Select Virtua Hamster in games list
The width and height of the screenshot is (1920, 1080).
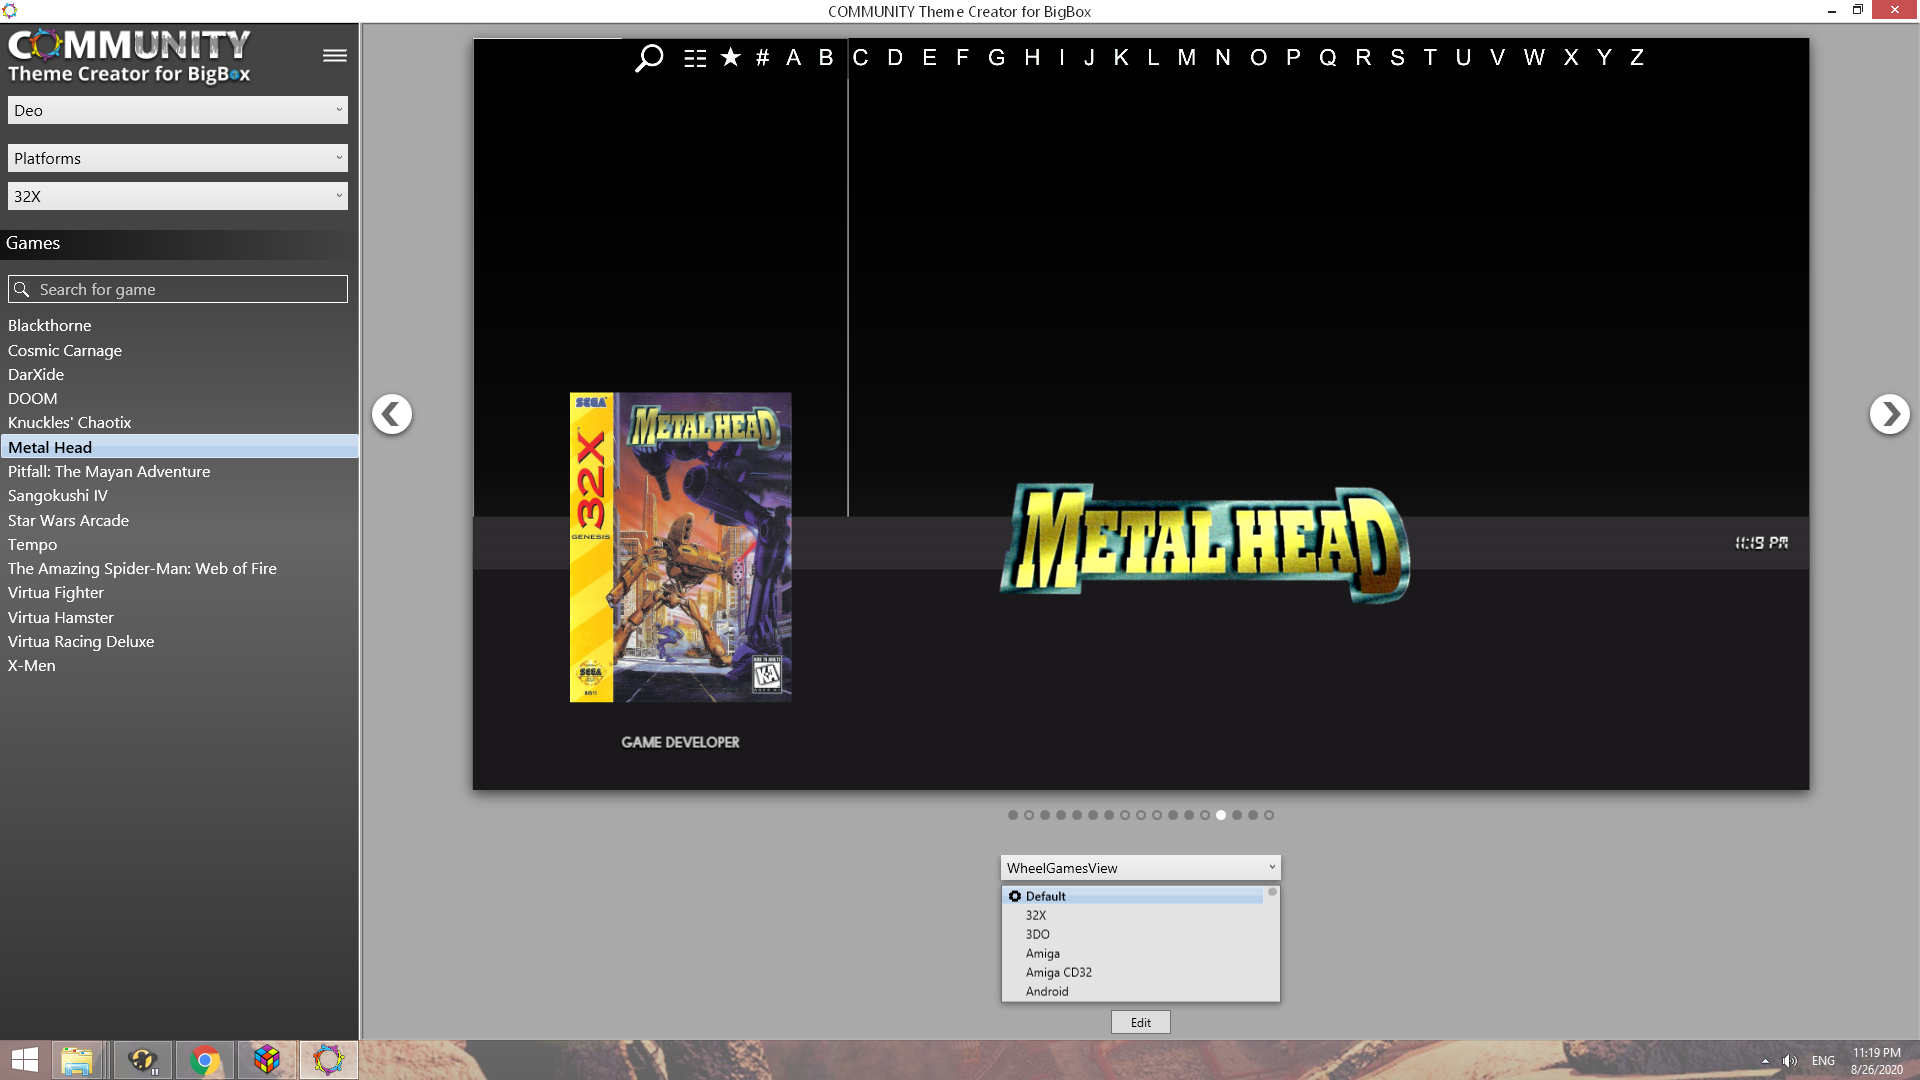point(179,617)
